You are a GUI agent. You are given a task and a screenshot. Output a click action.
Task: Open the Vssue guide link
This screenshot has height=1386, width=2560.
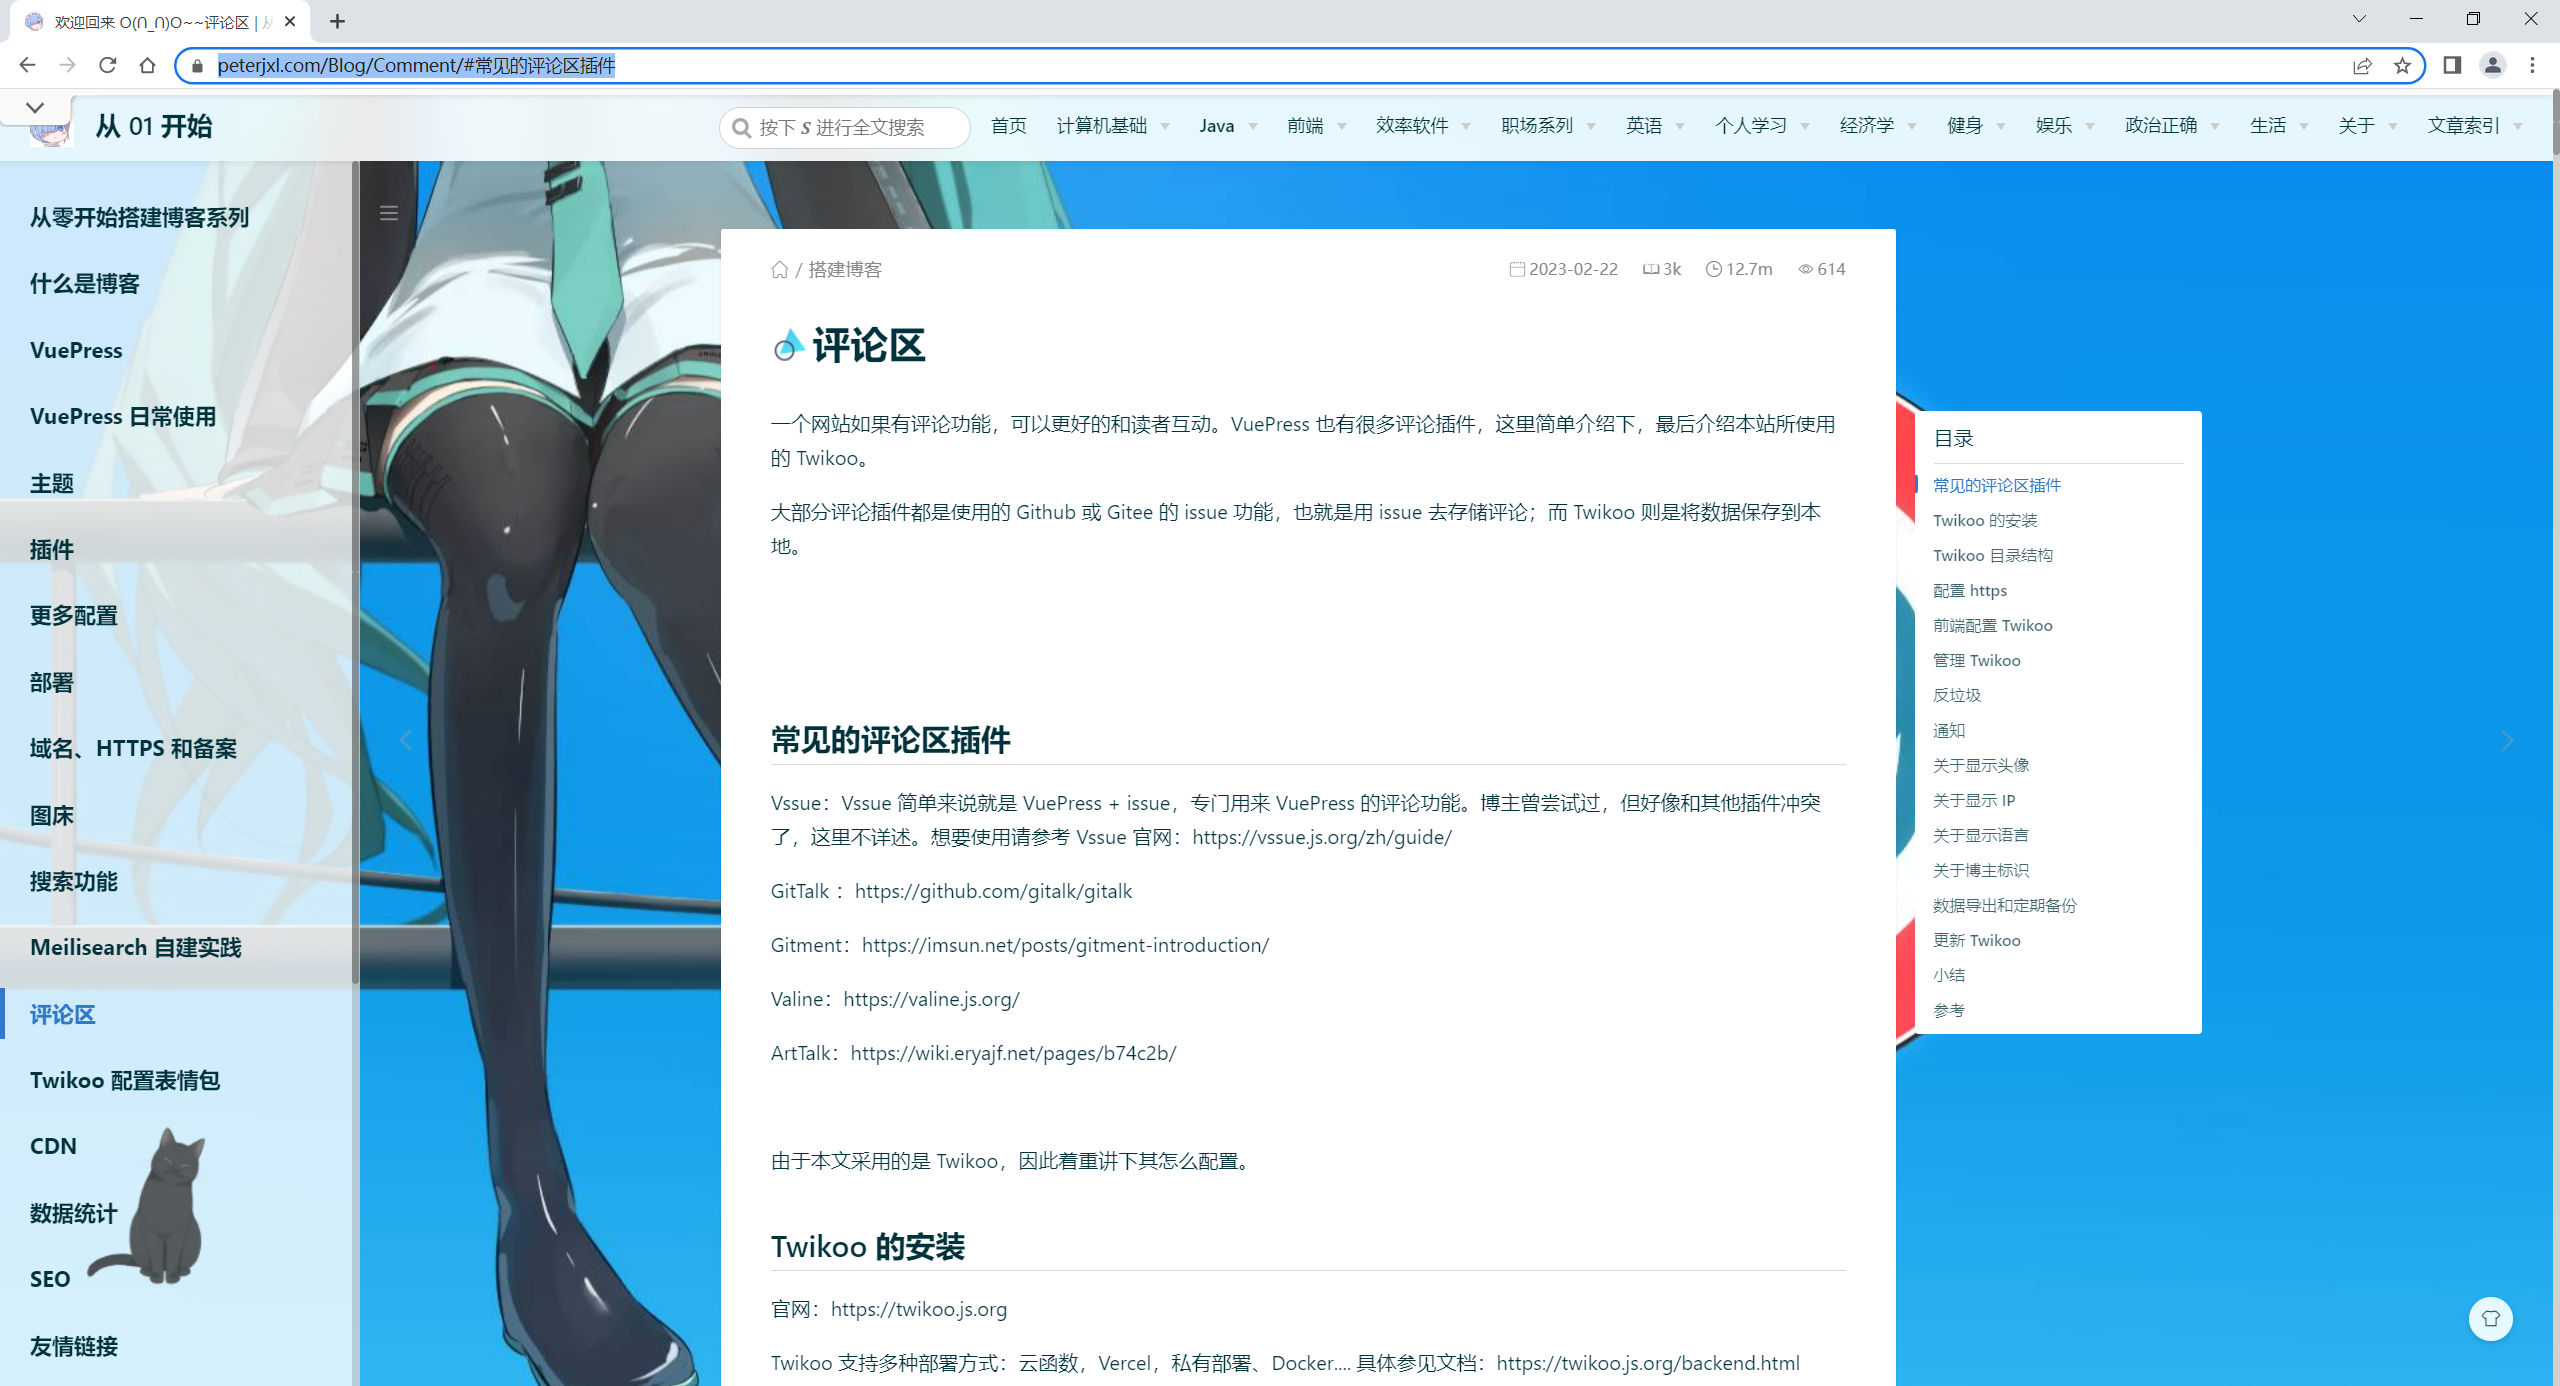pos(1322,837)
